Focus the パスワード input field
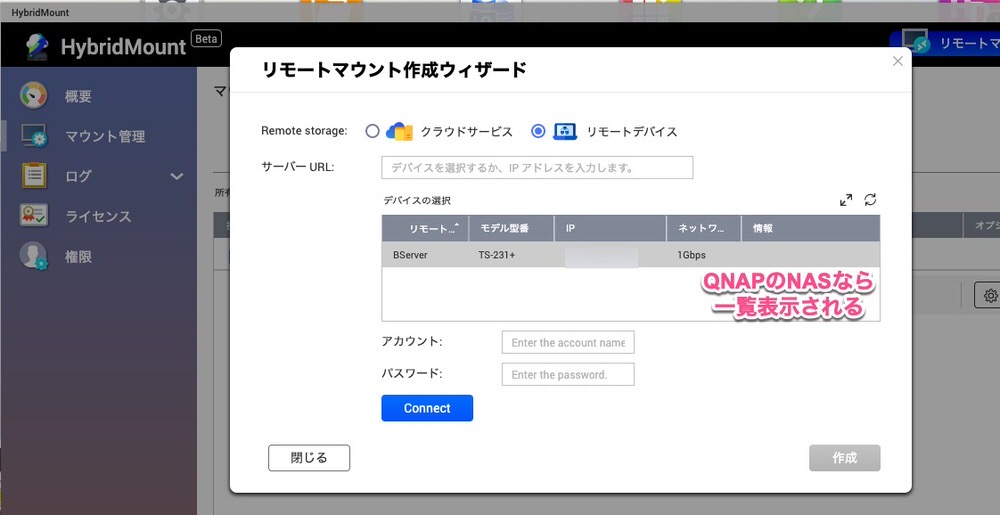This screenshot has width=1000, height=515. tap(568, 375)
